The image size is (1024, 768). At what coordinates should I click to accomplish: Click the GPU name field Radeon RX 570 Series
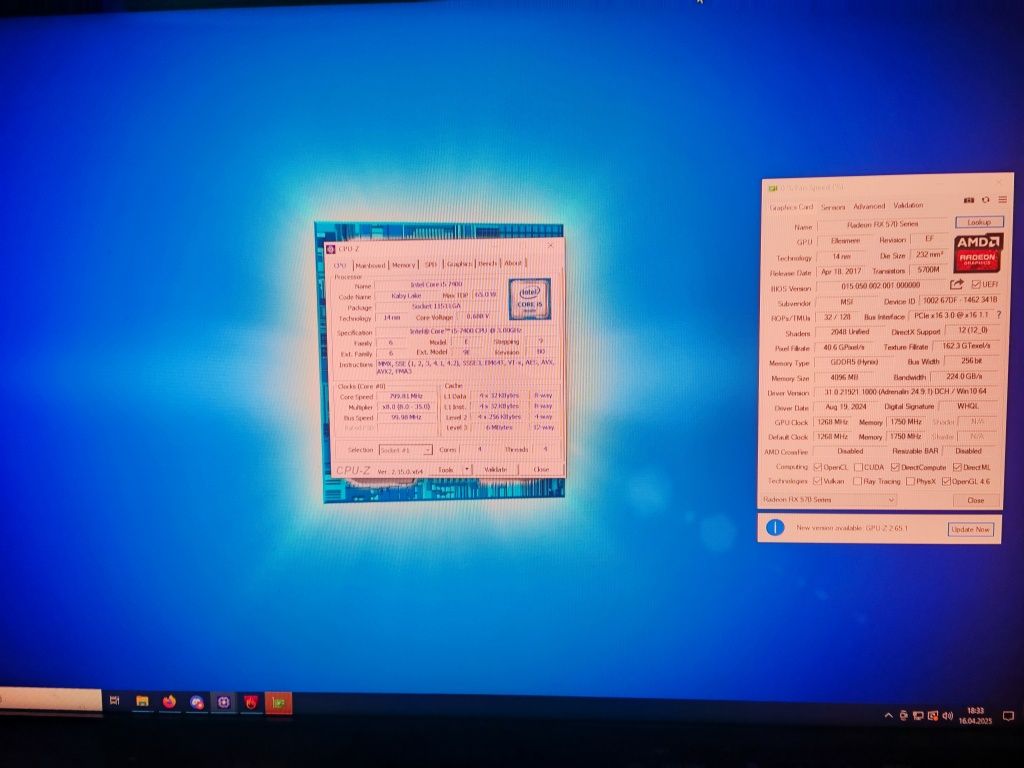(x=883, y=224)
